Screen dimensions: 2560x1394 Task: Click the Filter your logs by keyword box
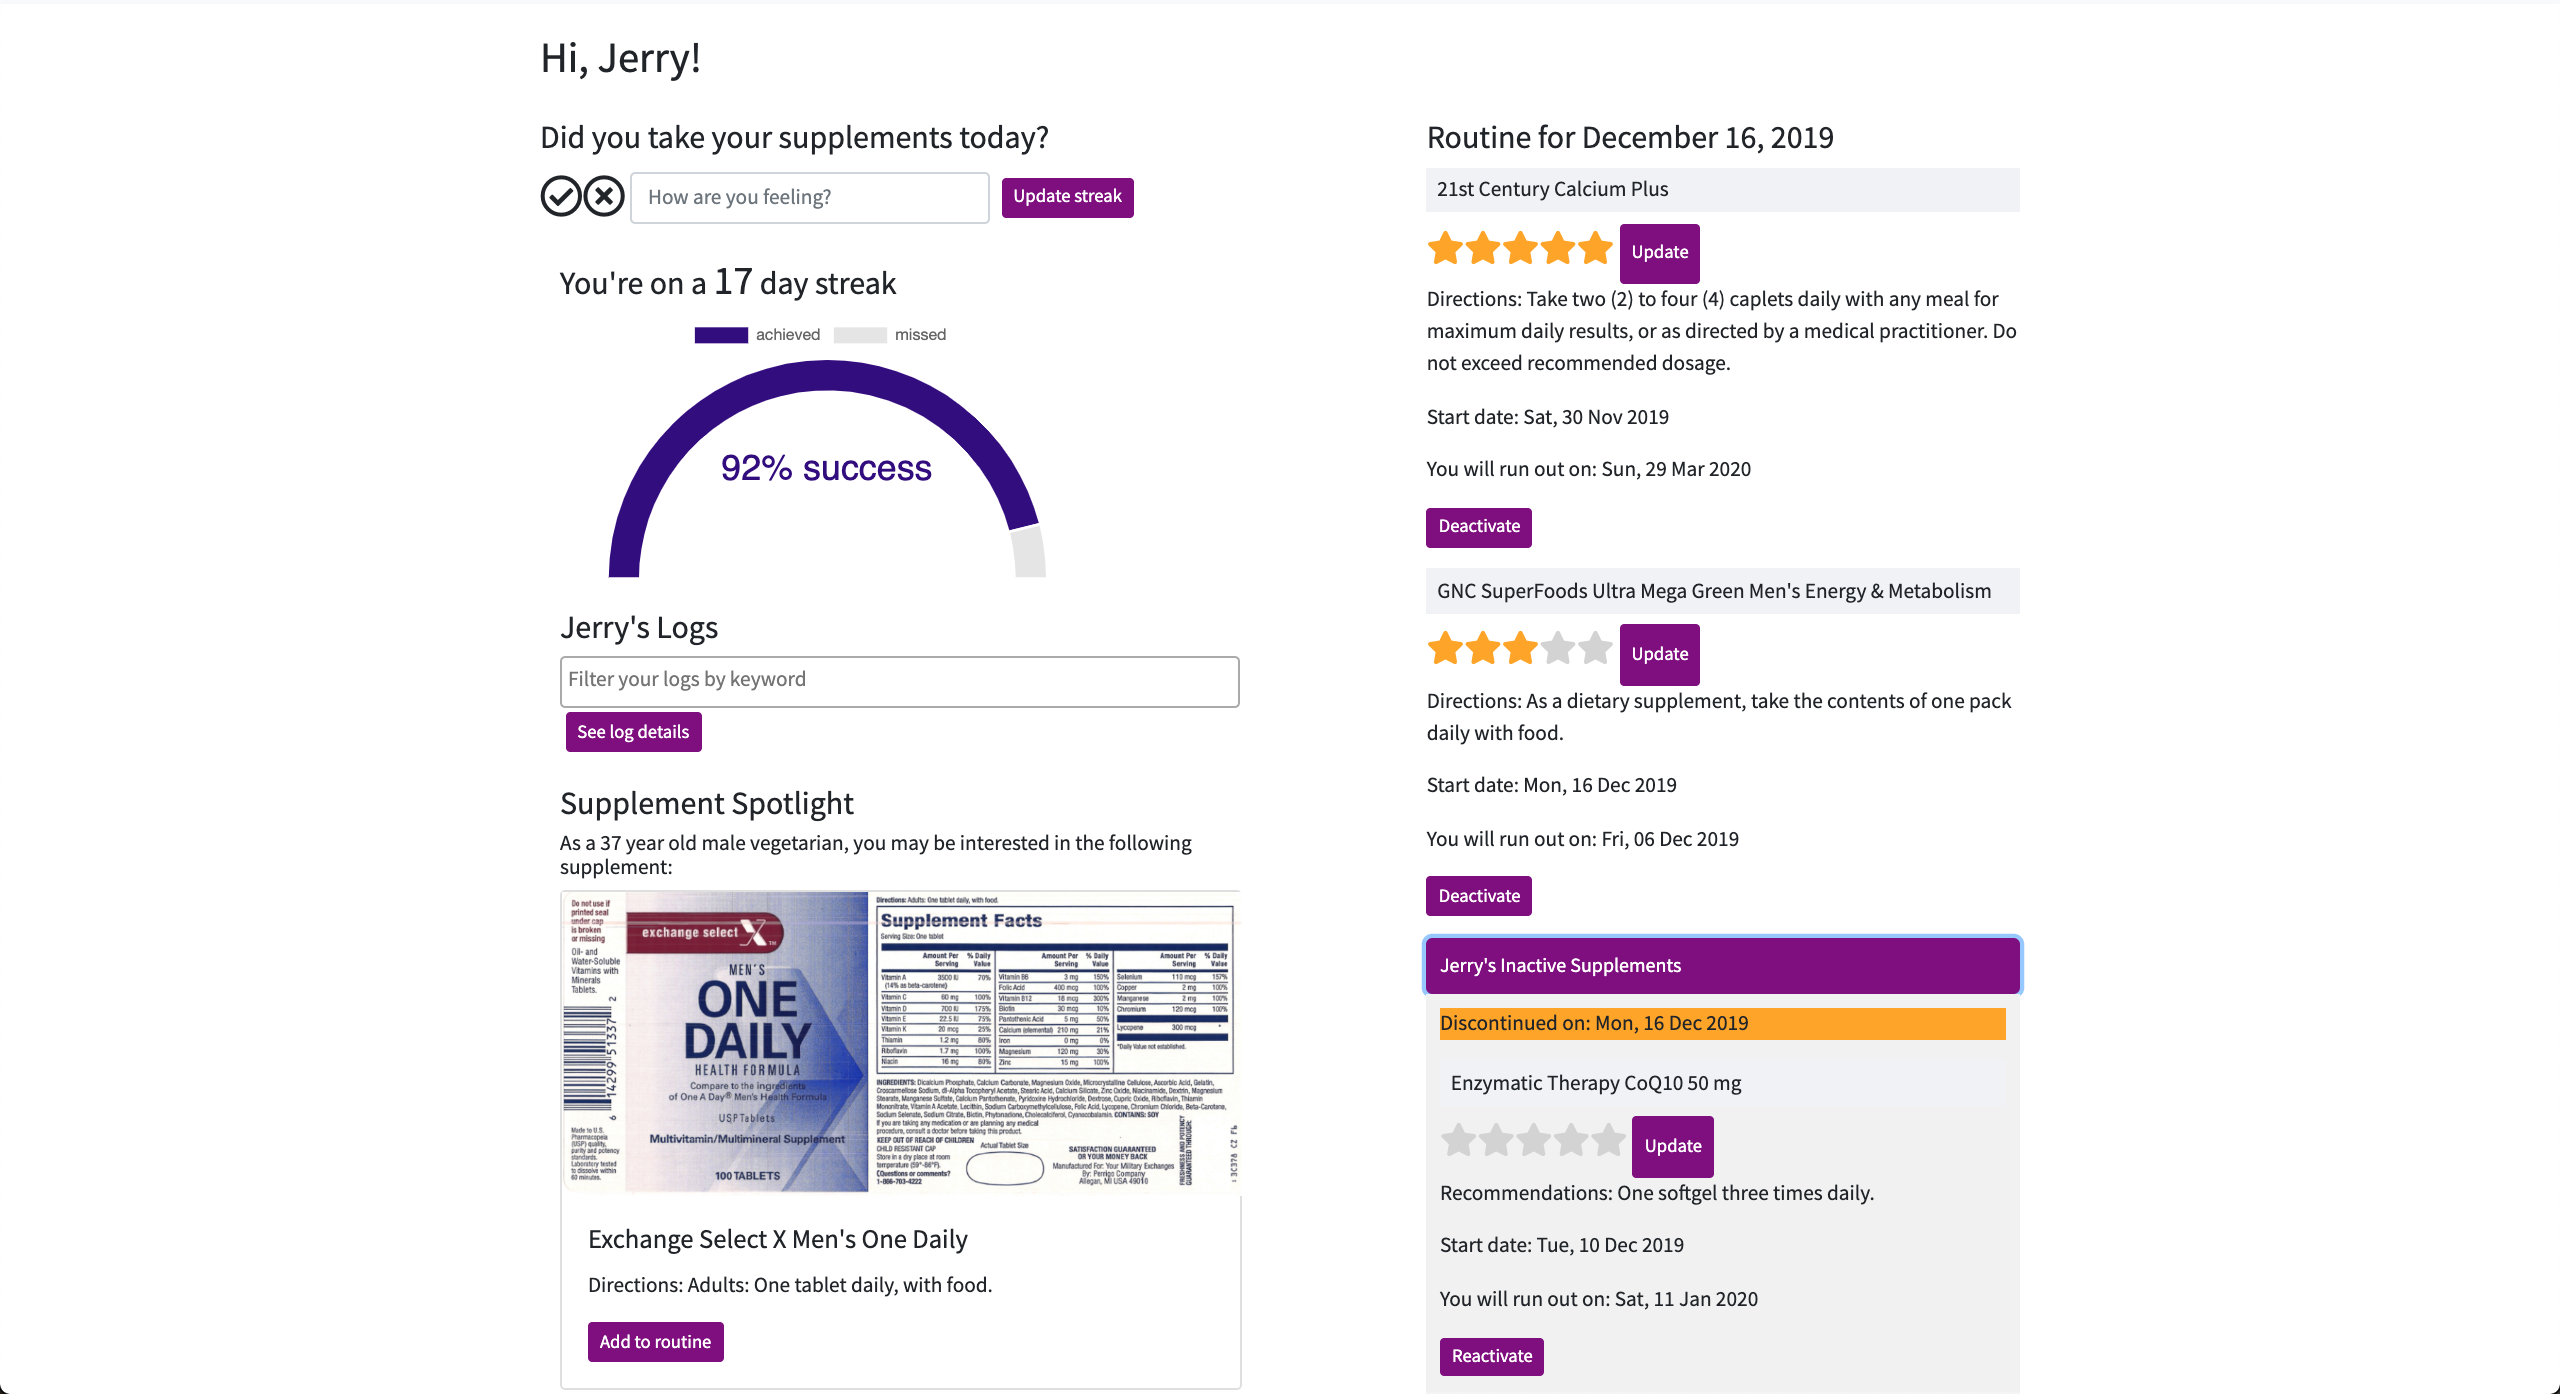(x=899, y=681)
